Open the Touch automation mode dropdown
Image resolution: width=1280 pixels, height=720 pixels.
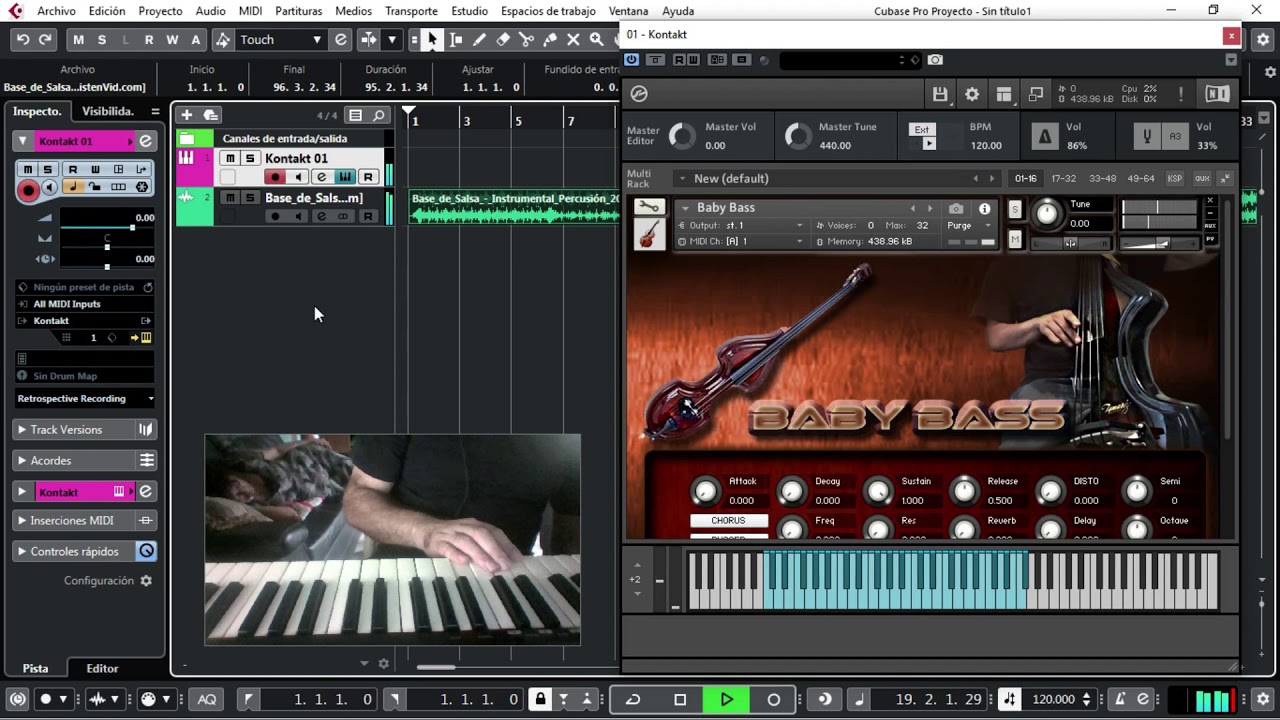(280, 40)
